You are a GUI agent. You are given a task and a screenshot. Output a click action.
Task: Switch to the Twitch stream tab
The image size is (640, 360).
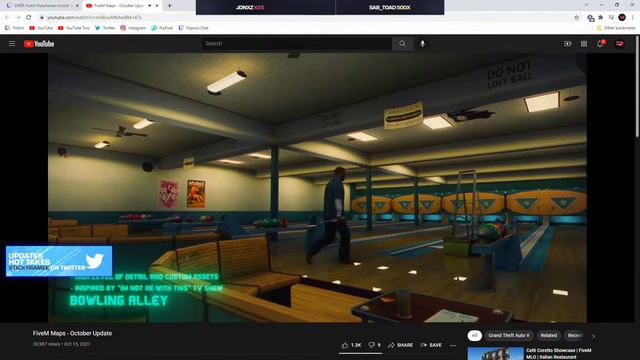click(40, 6)
